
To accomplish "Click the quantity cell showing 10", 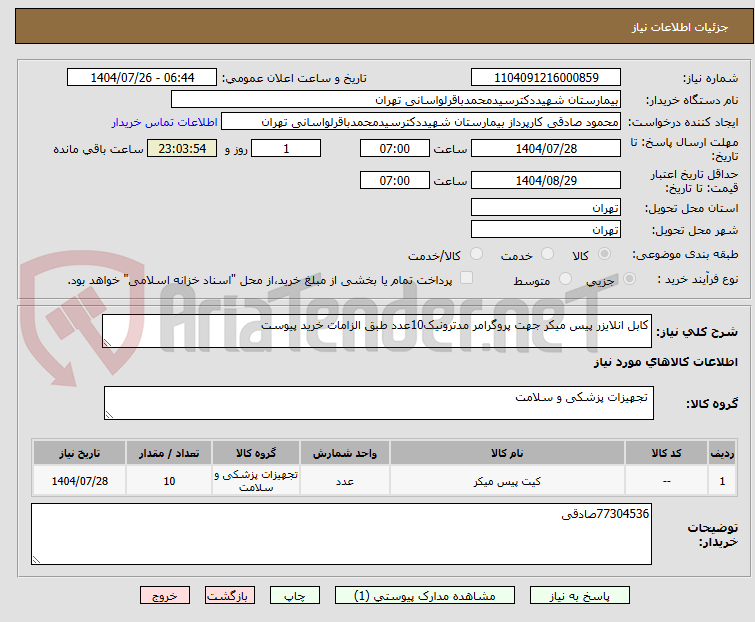I will [169, 481].
